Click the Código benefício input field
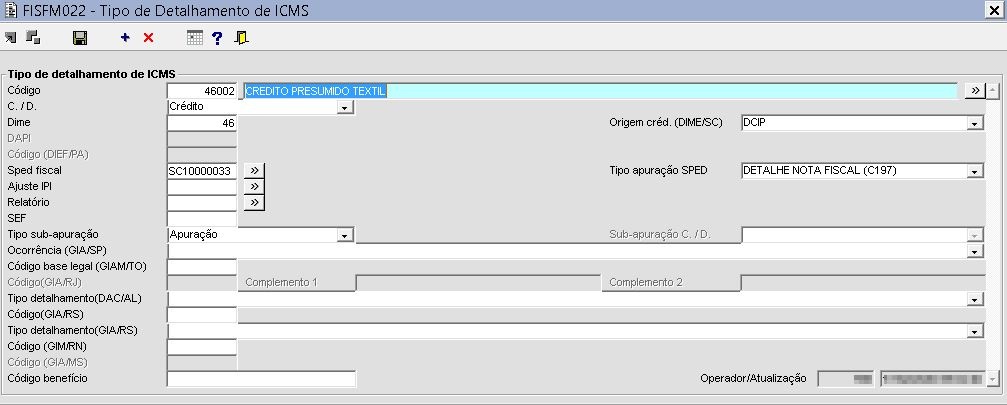The image size is (1007, 405). pos(261,379)
